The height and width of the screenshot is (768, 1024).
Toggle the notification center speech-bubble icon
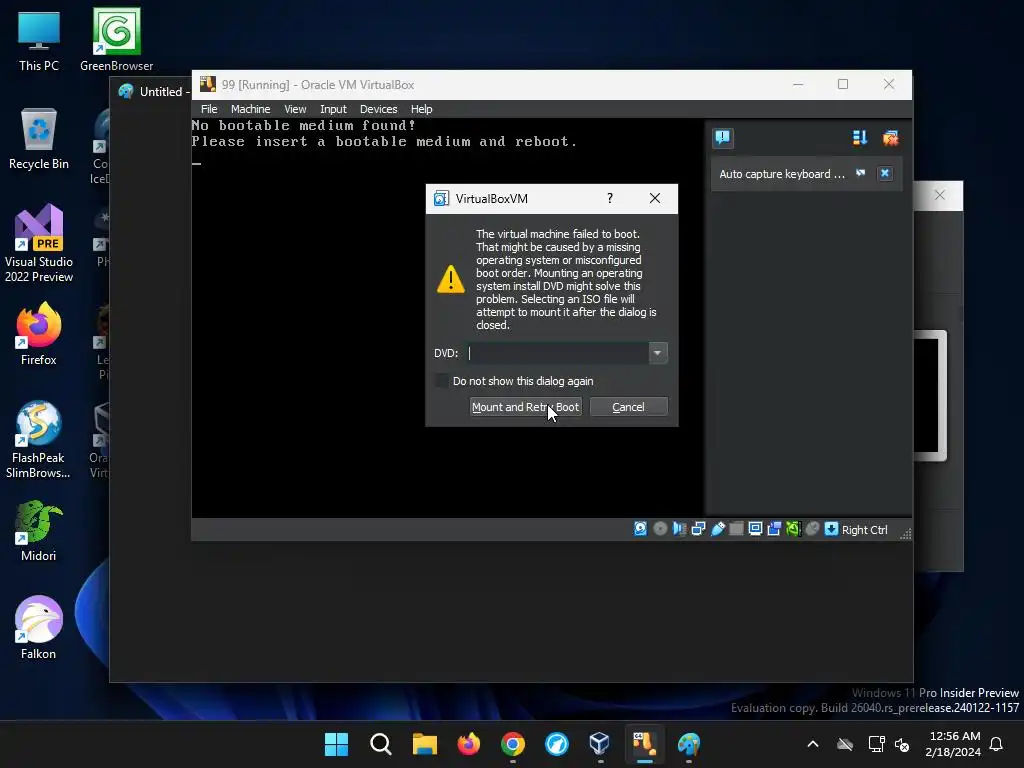[722, 138]
